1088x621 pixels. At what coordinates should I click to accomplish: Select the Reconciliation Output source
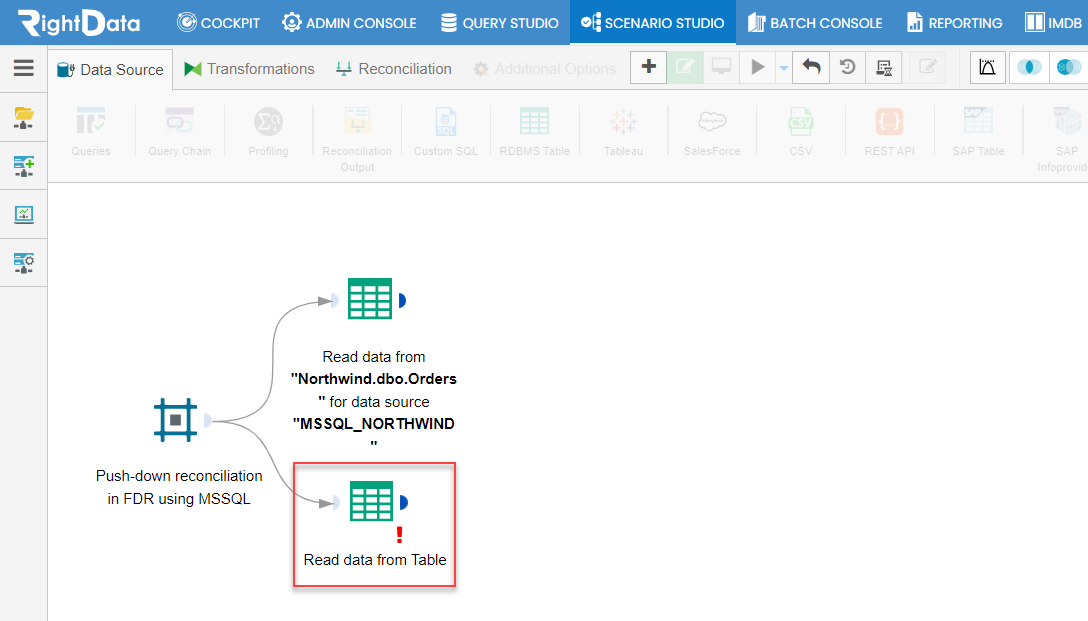(x=357, y=139)
